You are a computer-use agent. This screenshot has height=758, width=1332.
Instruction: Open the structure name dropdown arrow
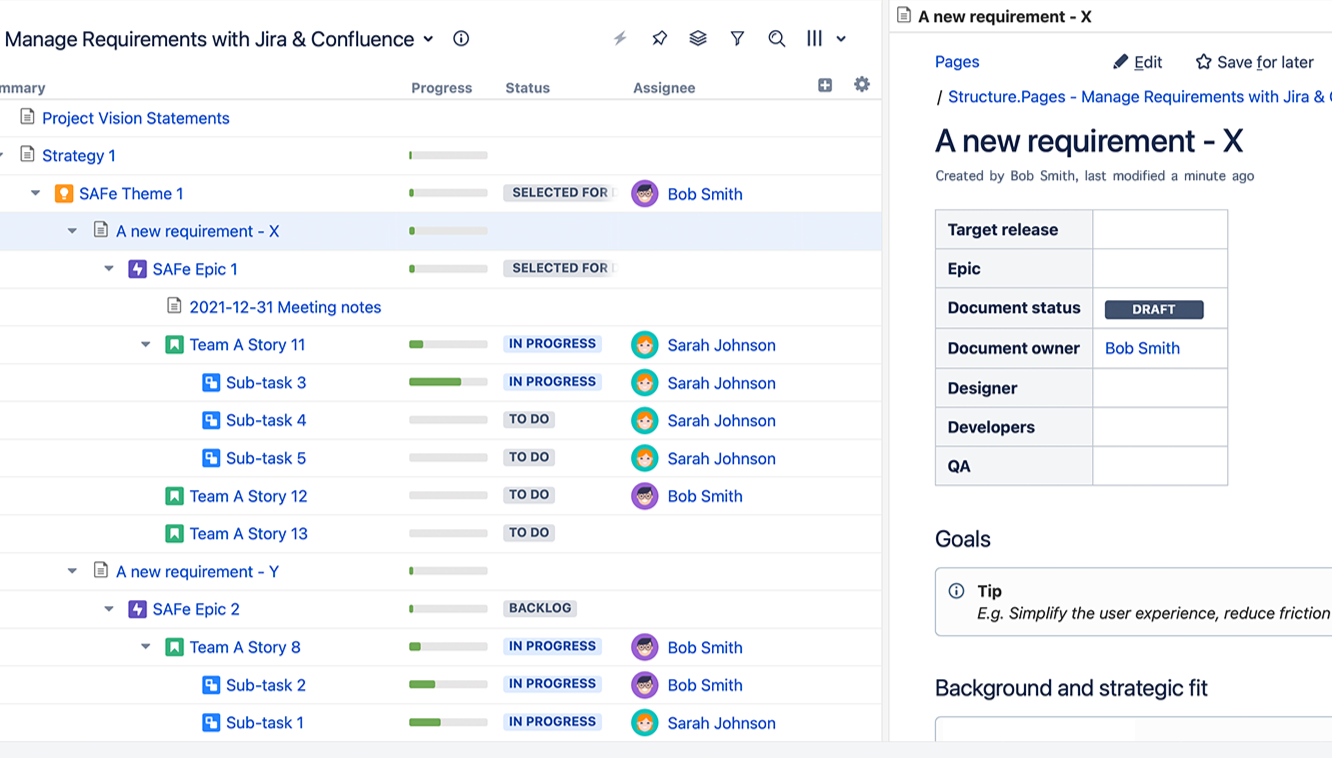(x=428, y=39)
